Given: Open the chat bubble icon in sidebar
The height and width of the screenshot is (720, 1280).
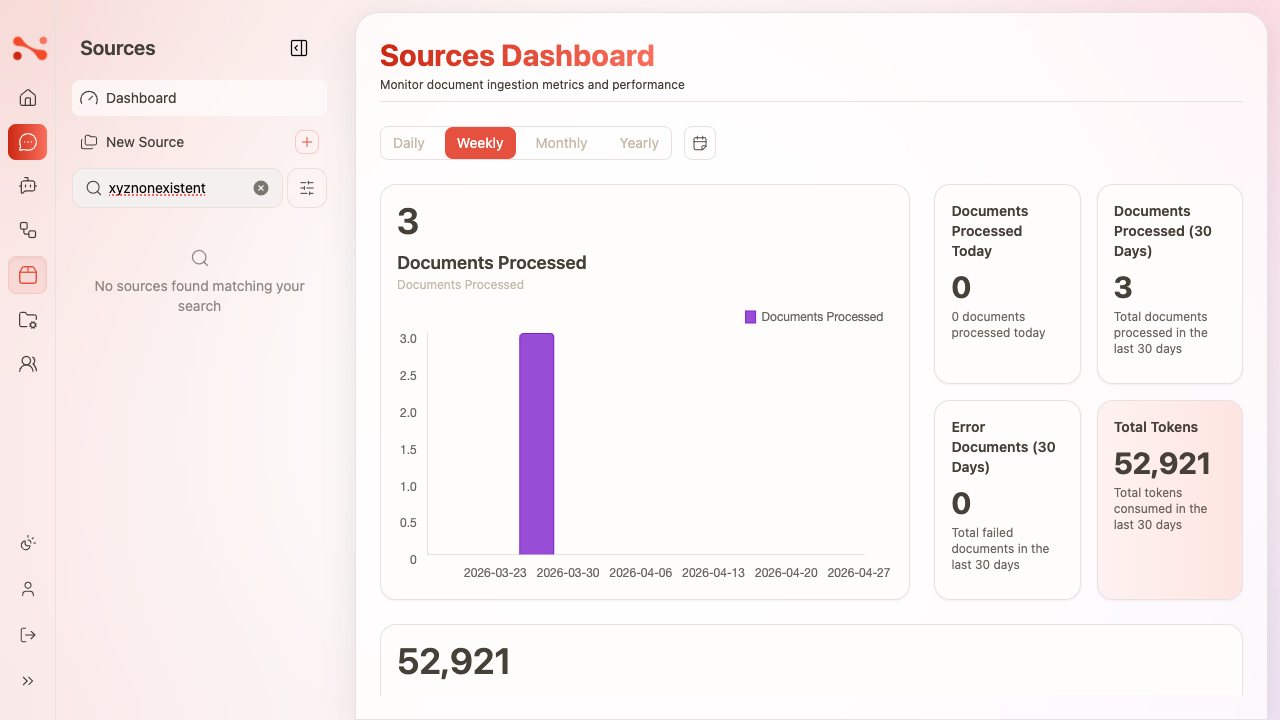Looking at the screenshot, I should pos(28,142).
